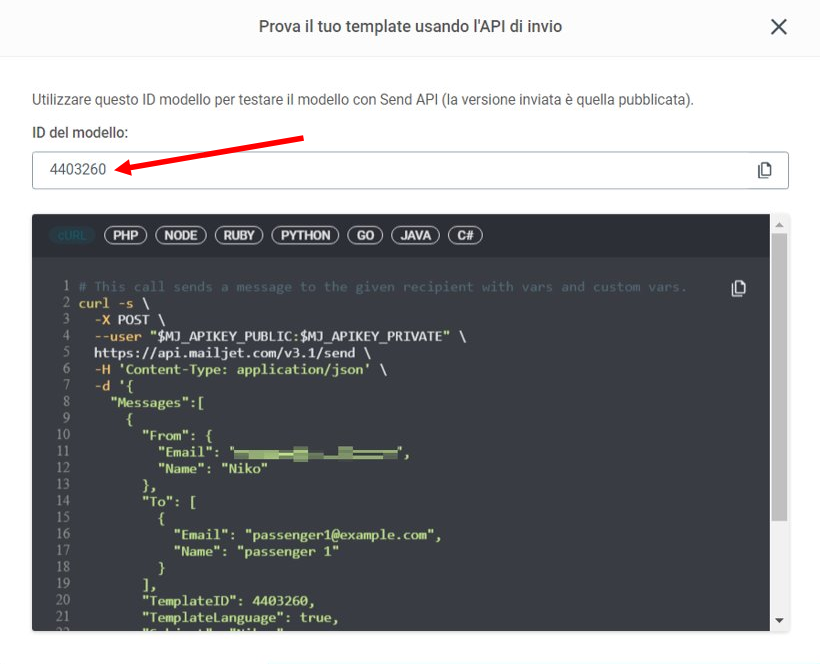Close the API test dialog

click(x=779, y=27)
